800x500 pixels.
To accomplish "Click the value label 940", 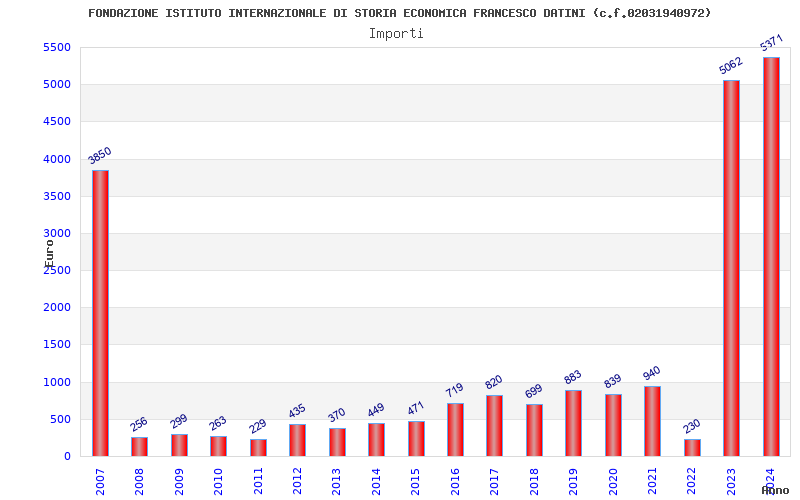I will (652, 373).
